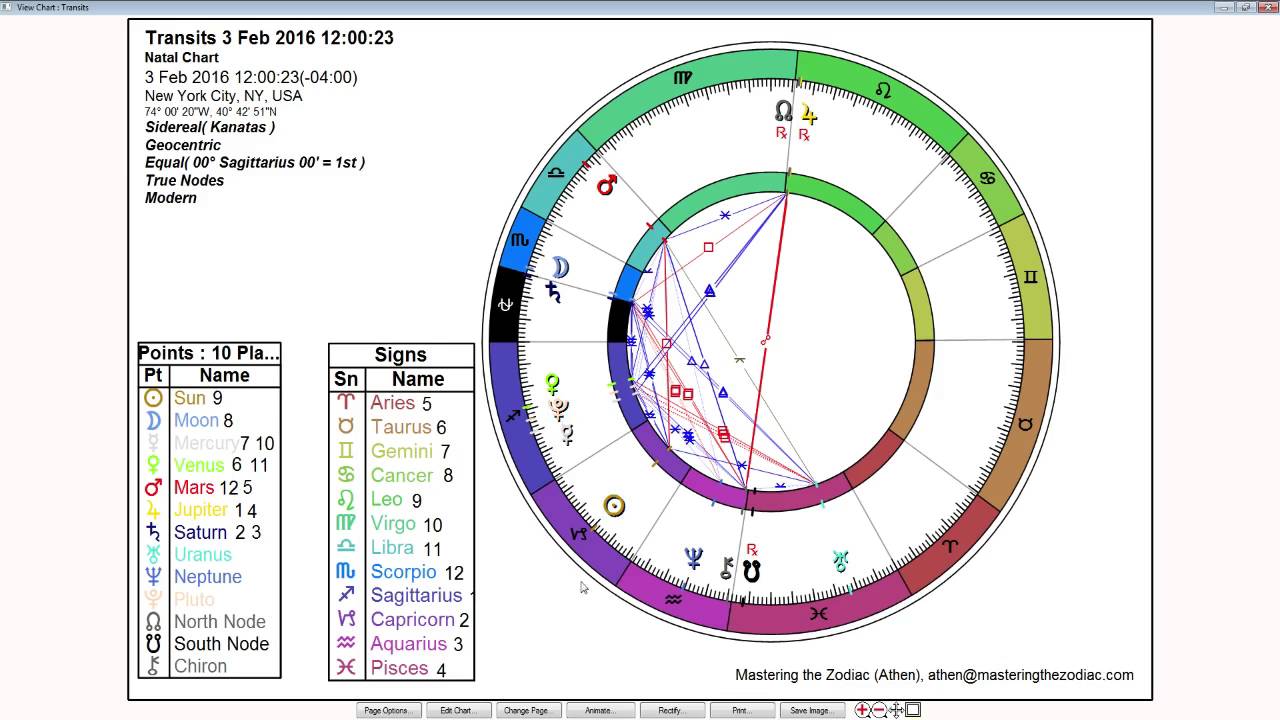Viewport: 1280px width, 720px height.
Task: Click the 'Sidereal( Kanatas )' label
Action: point(210,127)
